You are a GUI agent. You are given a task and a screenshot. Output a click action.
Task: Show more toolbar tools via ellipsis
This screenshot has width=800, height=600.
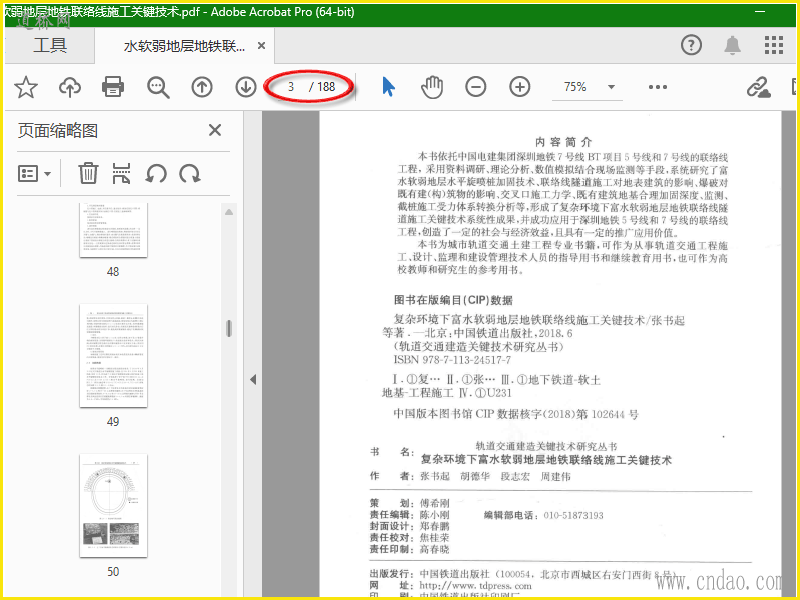[658, 87]
